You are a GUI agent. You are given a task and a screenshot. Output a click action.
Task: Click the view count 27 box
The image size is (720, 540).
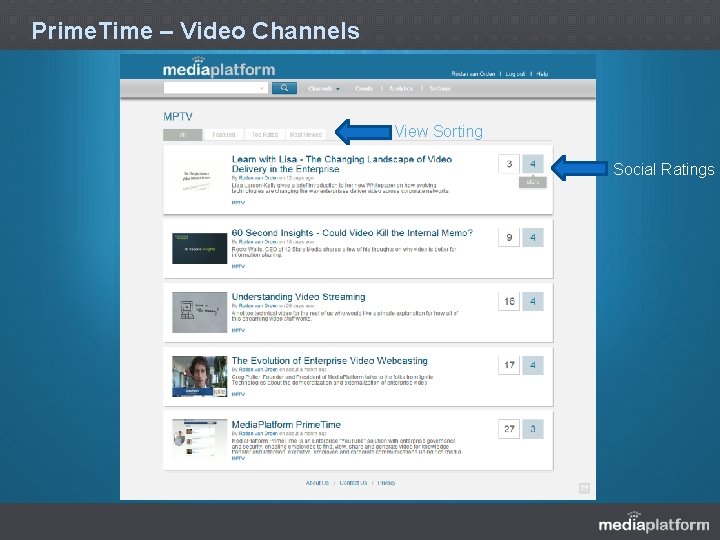click(x=509, y=429)
